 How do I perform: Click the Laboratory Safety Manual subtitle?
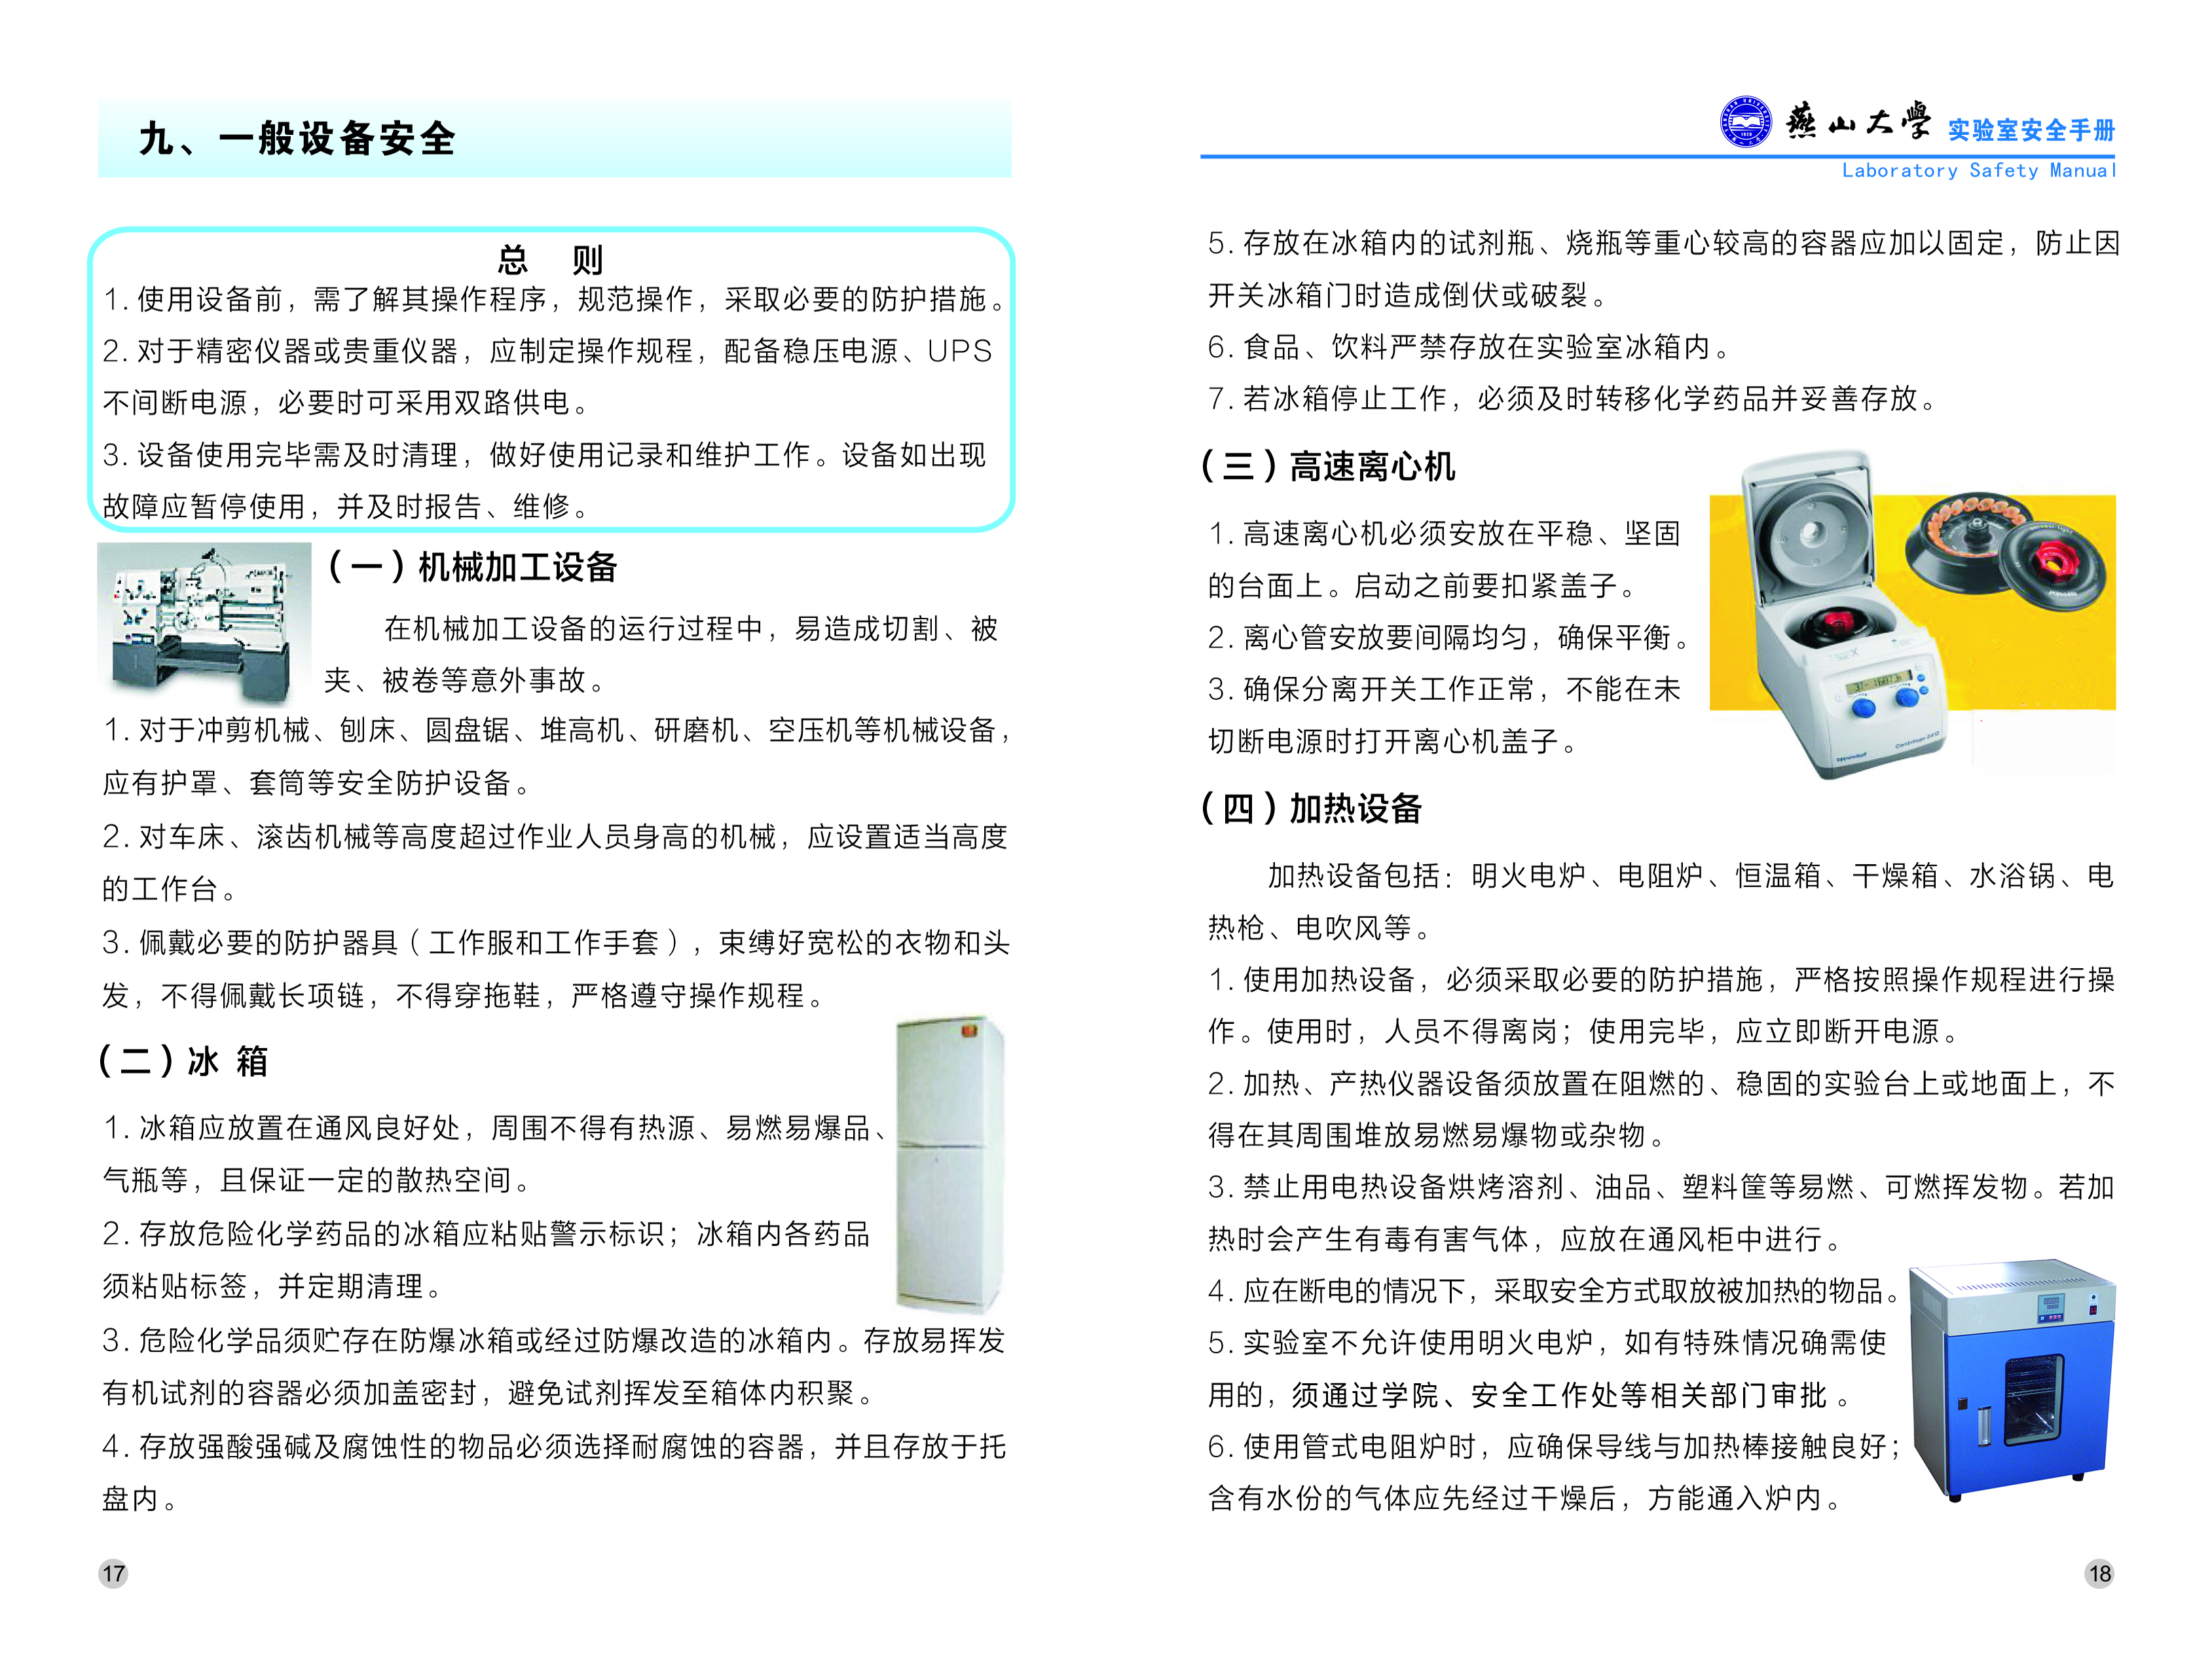click(x=1978, y=171)
